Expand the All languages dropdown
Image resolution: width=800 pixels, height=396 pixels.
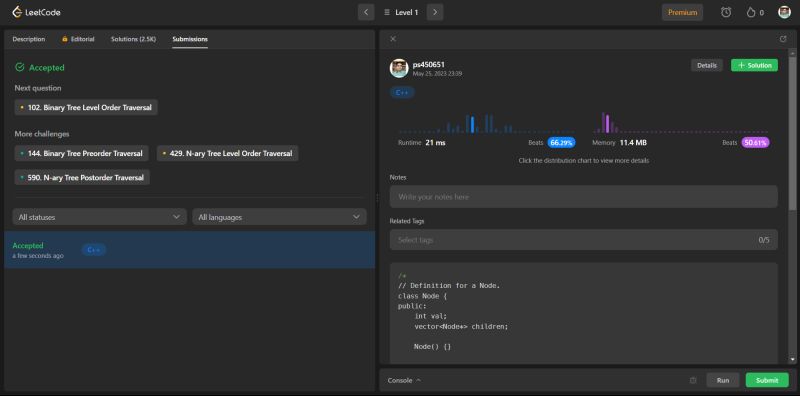pyautogui.click(x=279, y=217)
